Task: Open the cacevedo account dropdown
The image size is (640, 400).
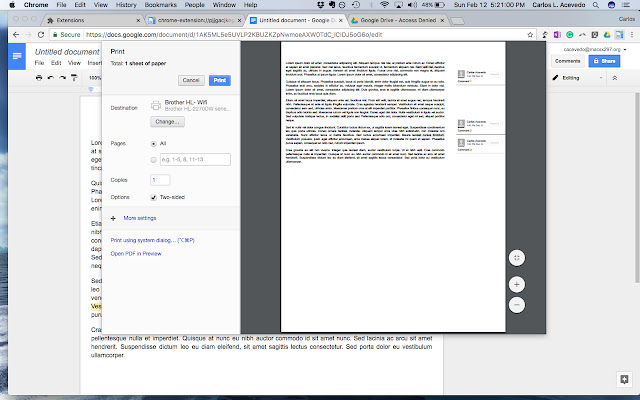Action: click(x=595, y=49)
